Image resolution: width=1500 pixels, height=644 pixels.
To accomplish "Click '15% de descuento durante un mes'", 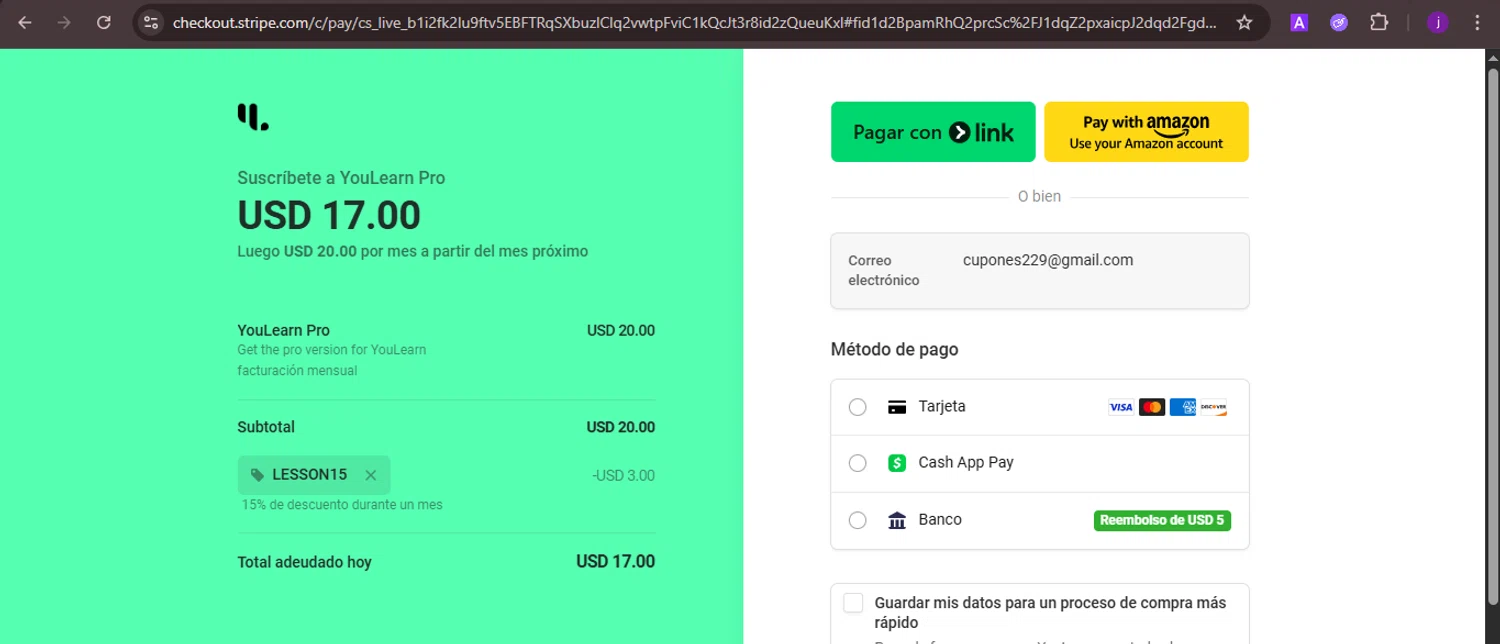I will [342, 504].
